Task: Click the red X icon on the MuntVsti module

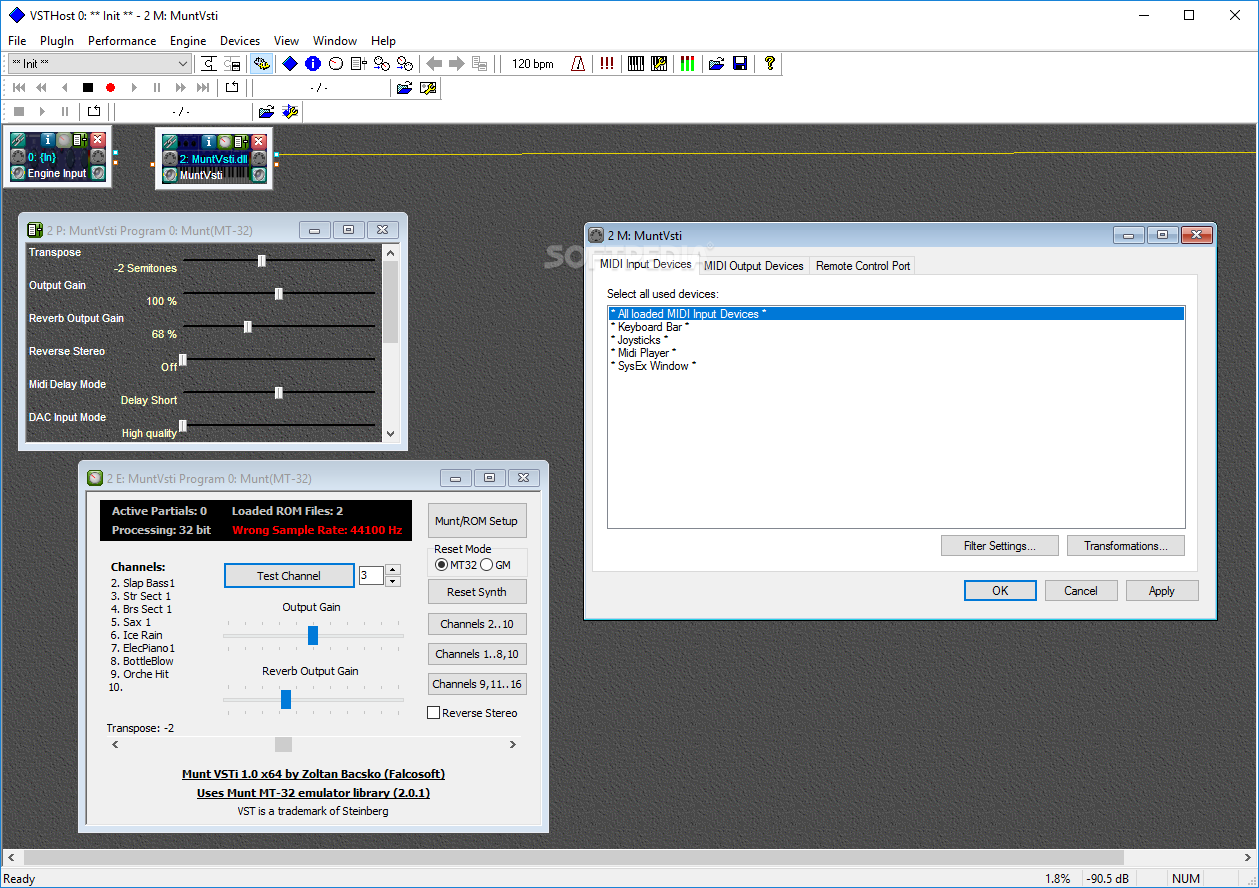Action: [258, 142]
